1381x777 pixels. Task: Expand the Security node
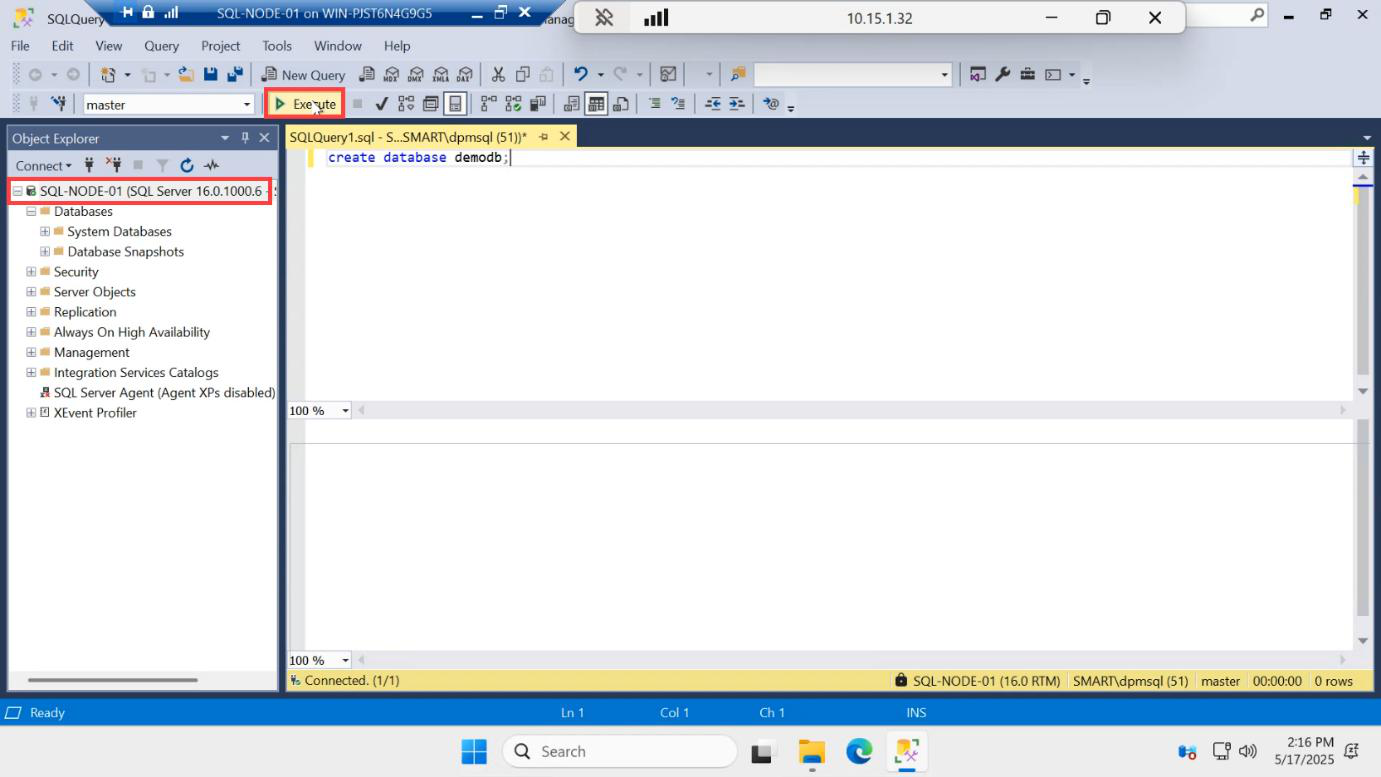(x=31, y=272)
